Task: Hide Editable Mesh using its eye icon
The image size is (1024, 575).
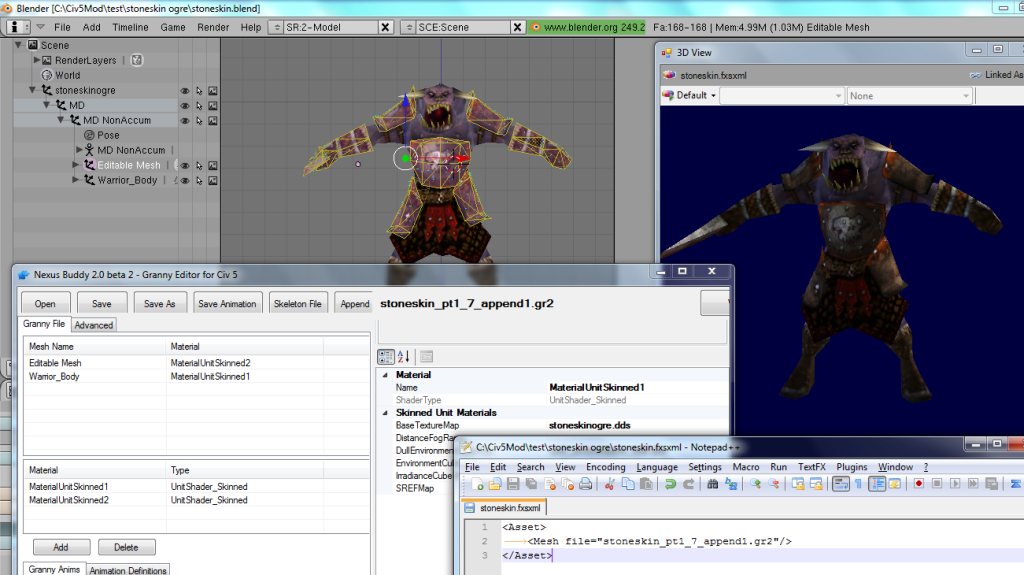Action: pos(185,166)
